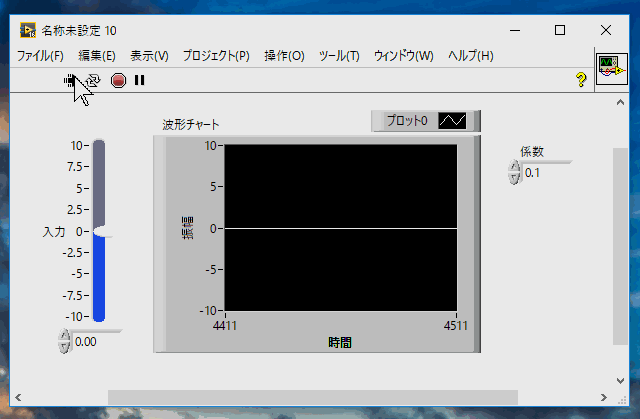
Task: Click the 係数 increment/decrement stepper arrows
Action: pyautogui.click(x=515, y=173)
